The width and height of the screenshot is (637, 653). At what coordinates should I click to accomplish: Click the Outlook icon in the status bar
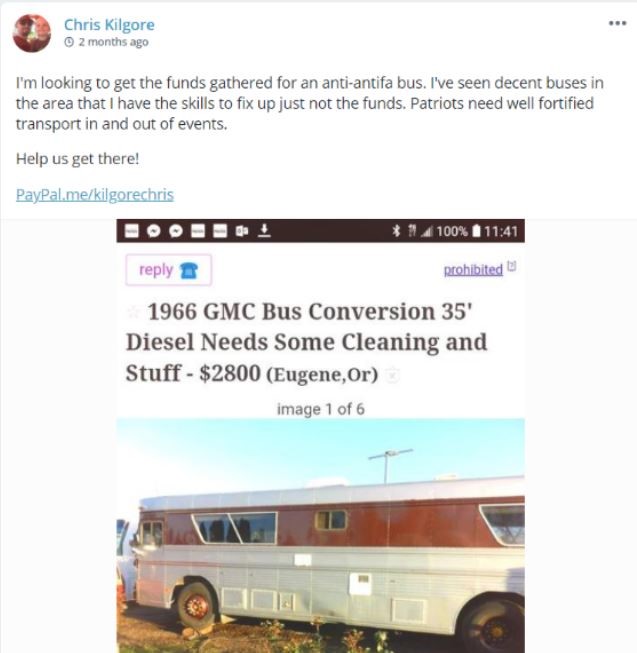click(x=242, y=231)
